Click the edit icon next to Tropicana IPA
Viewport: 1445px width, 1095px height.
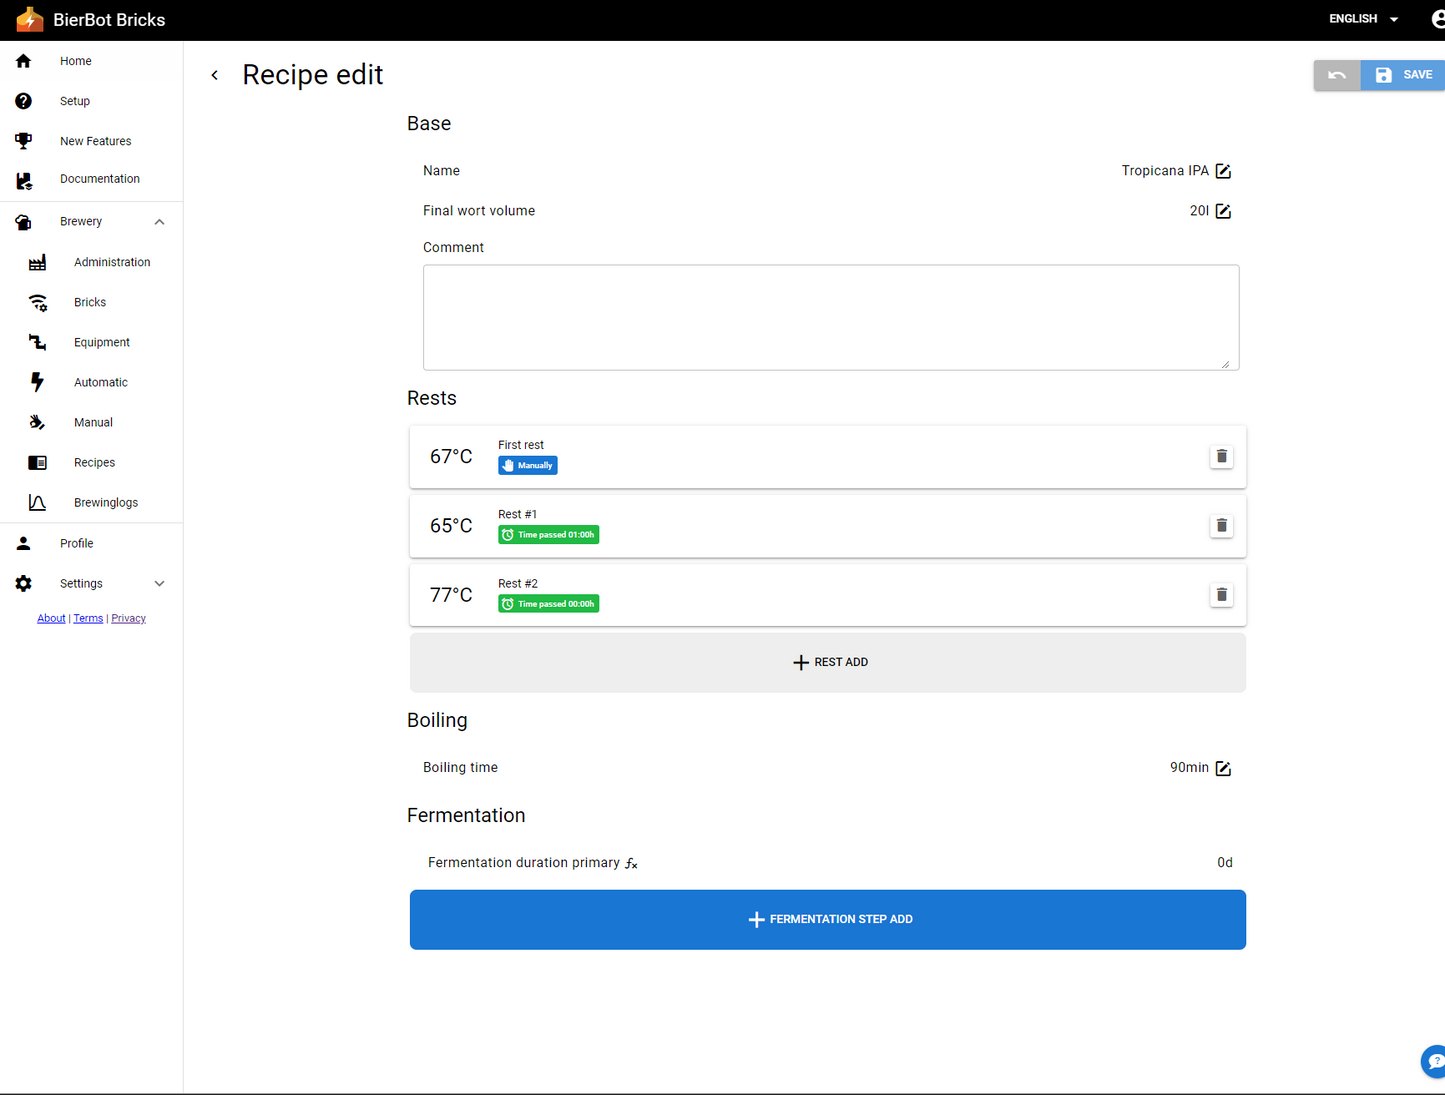pyautogui.click(x=1222, y=171)
